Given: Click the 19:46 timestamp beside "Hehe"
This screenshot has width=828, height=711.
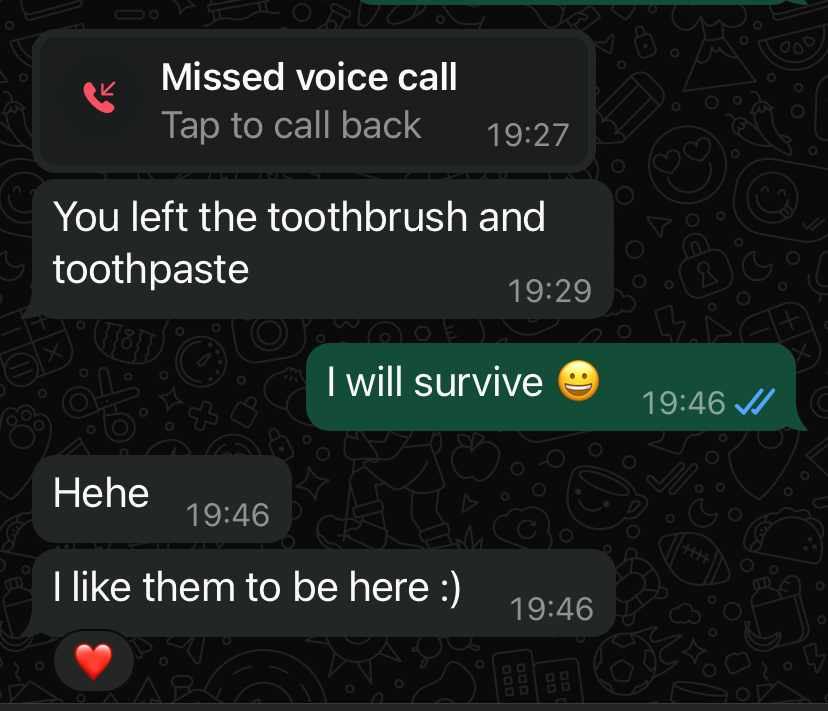Looking at the screenshot, I should pos(228,514).
